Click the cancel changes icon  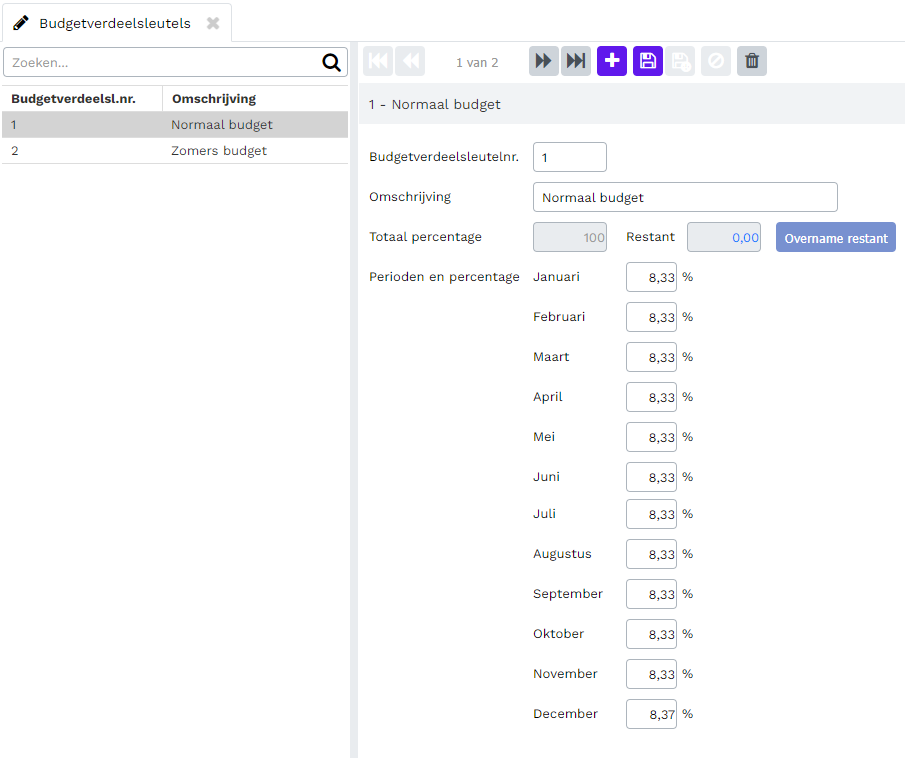click(716, 61)
